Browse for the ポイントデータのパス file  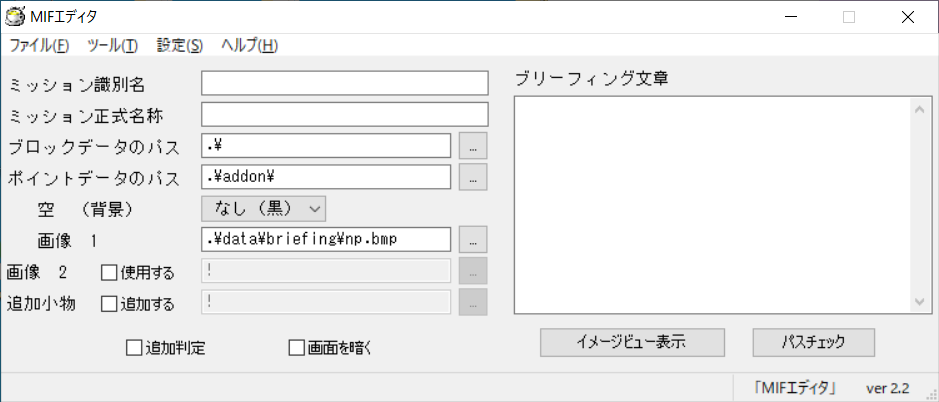[x=473, y=177]
